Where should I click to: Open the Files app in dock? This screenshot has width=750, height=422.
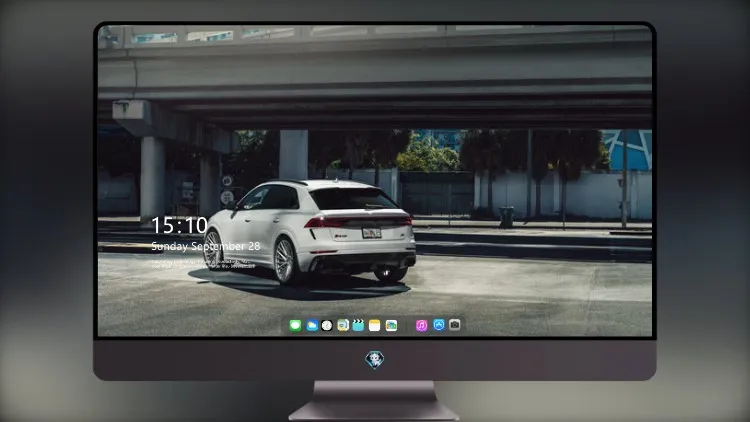[x=391, y=326]
